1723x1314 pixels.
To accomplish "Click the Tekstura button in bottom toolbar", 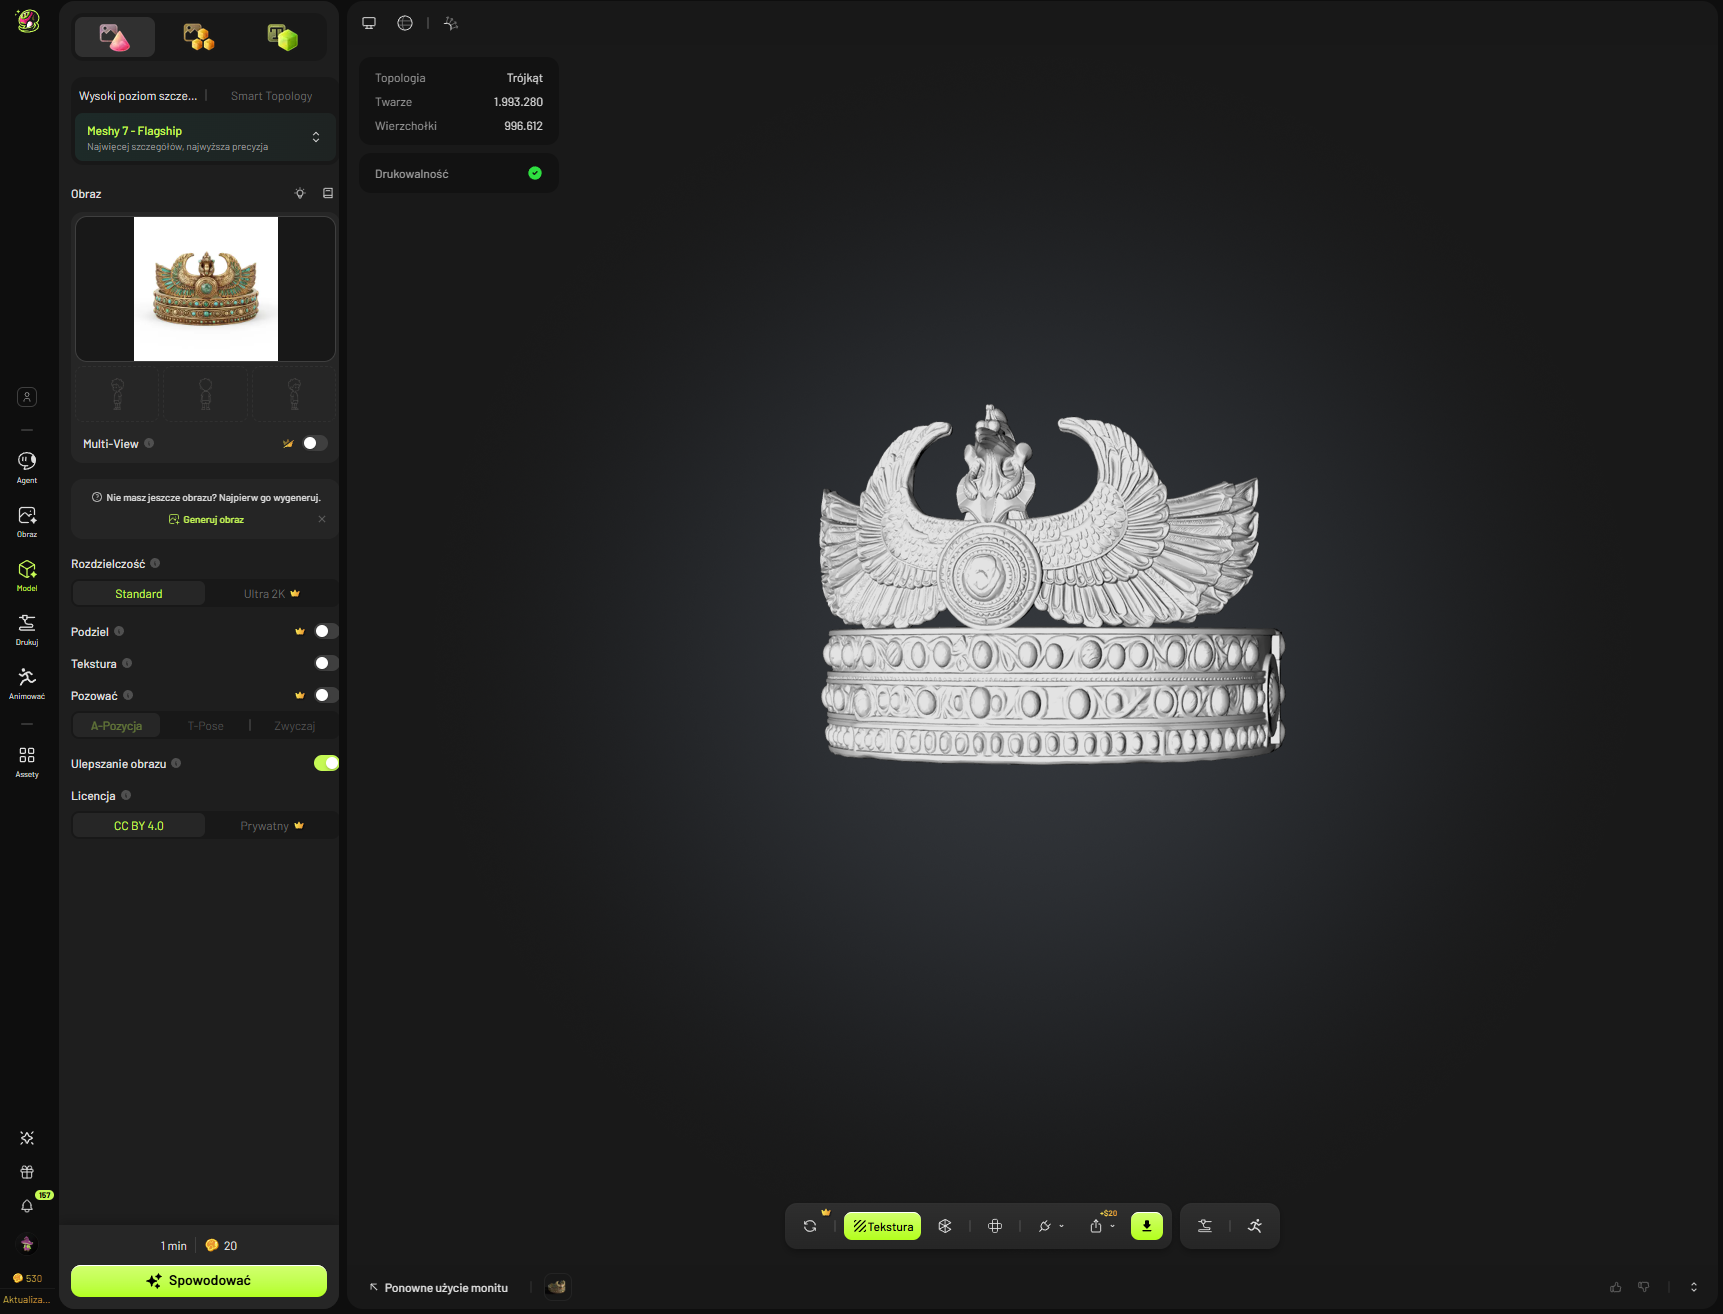I will coord(883,1226).
